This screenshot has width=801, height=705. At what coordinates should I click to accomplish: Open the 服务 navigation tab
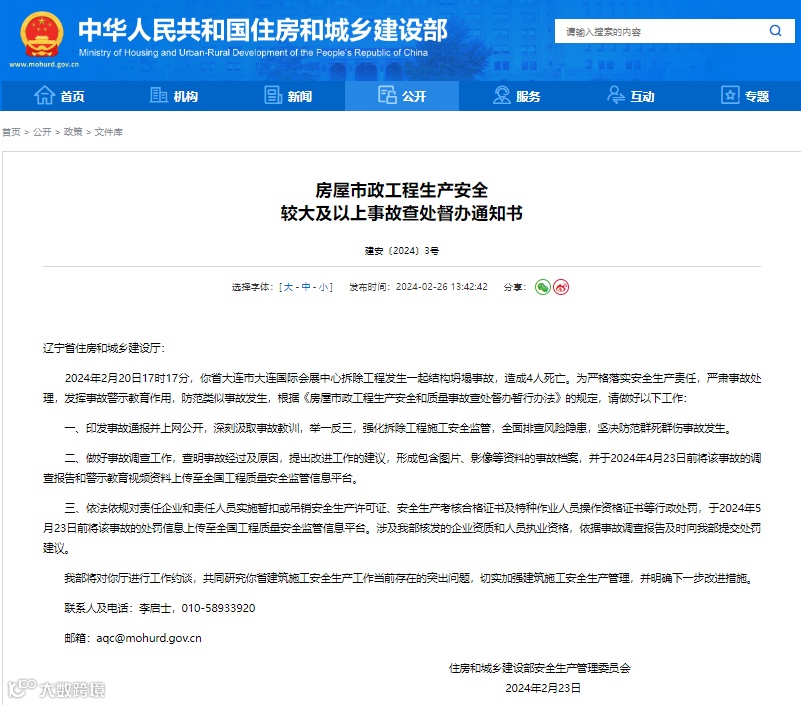[516, 96]
